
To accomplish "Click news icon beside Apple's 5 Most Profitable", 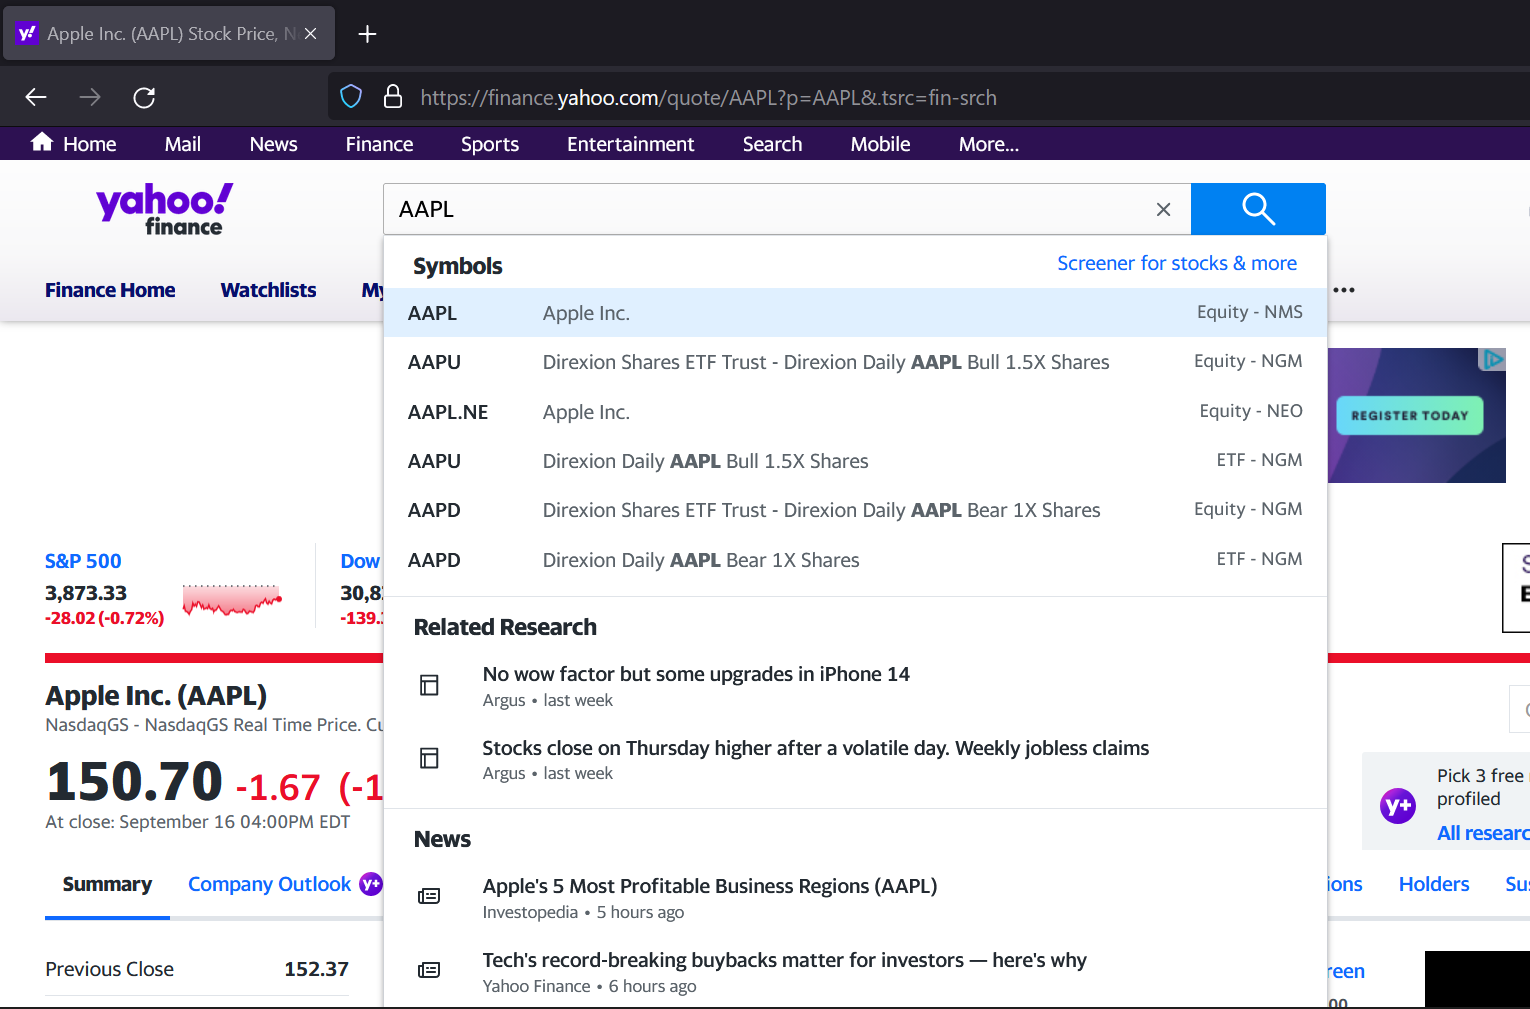I will click(x=429, y=896).
